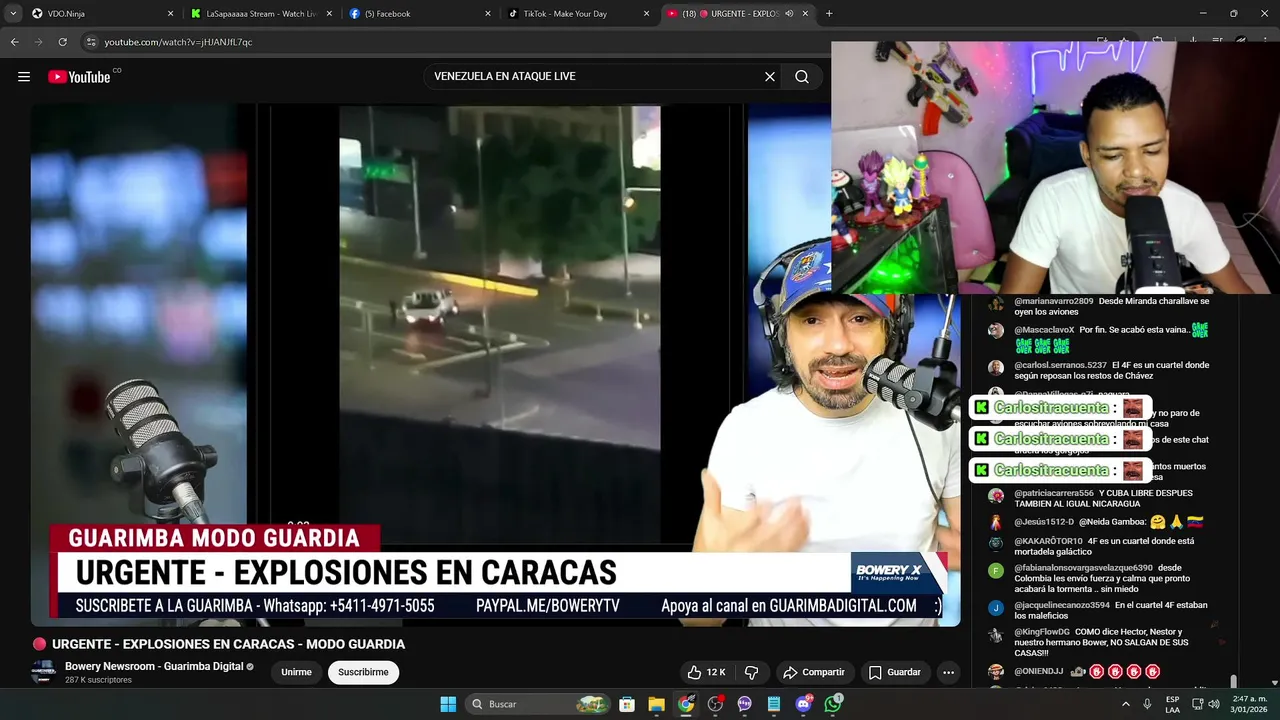Switch the ESP LAA input language
This screenshot has height=720, width=1280.
(1172, 704)
